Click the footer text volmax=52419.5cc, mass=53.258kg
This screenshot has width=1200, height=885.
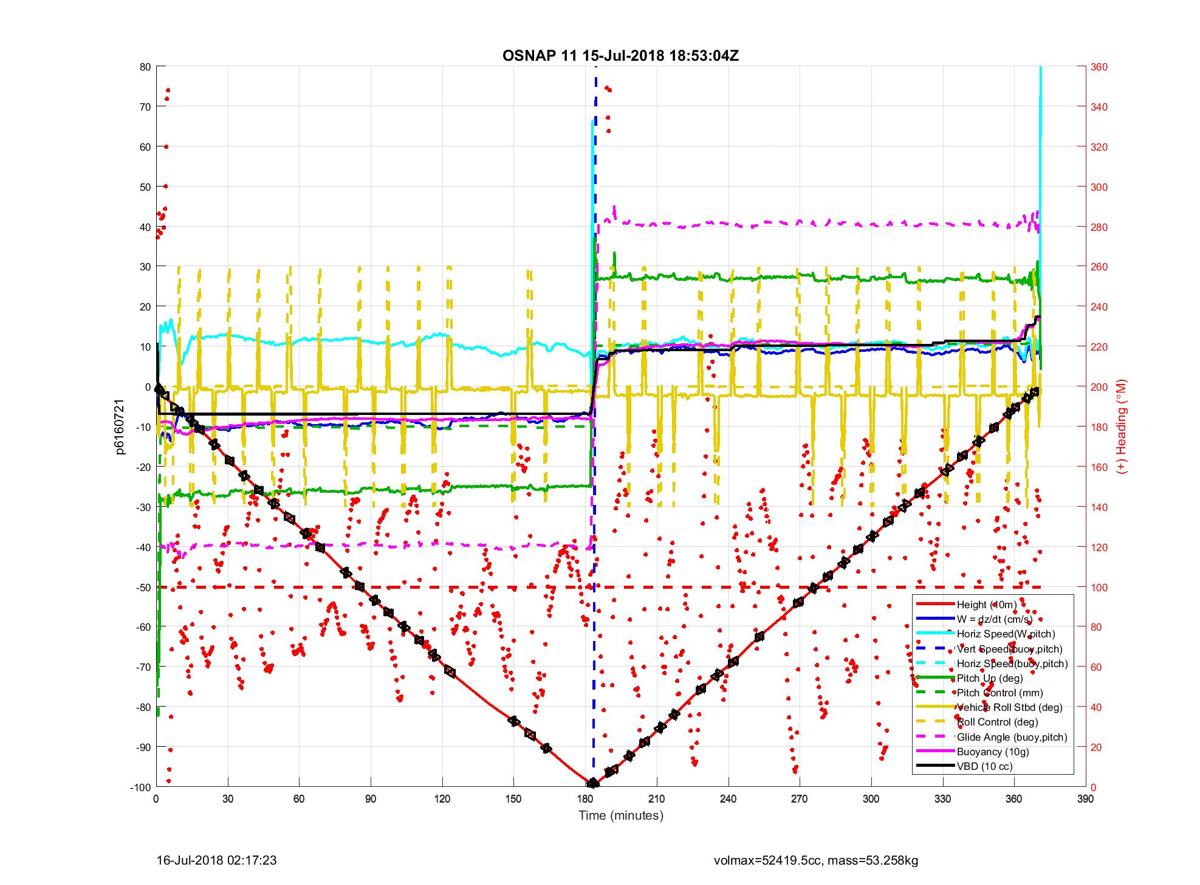pyautogui.click(x=816, y=859)
